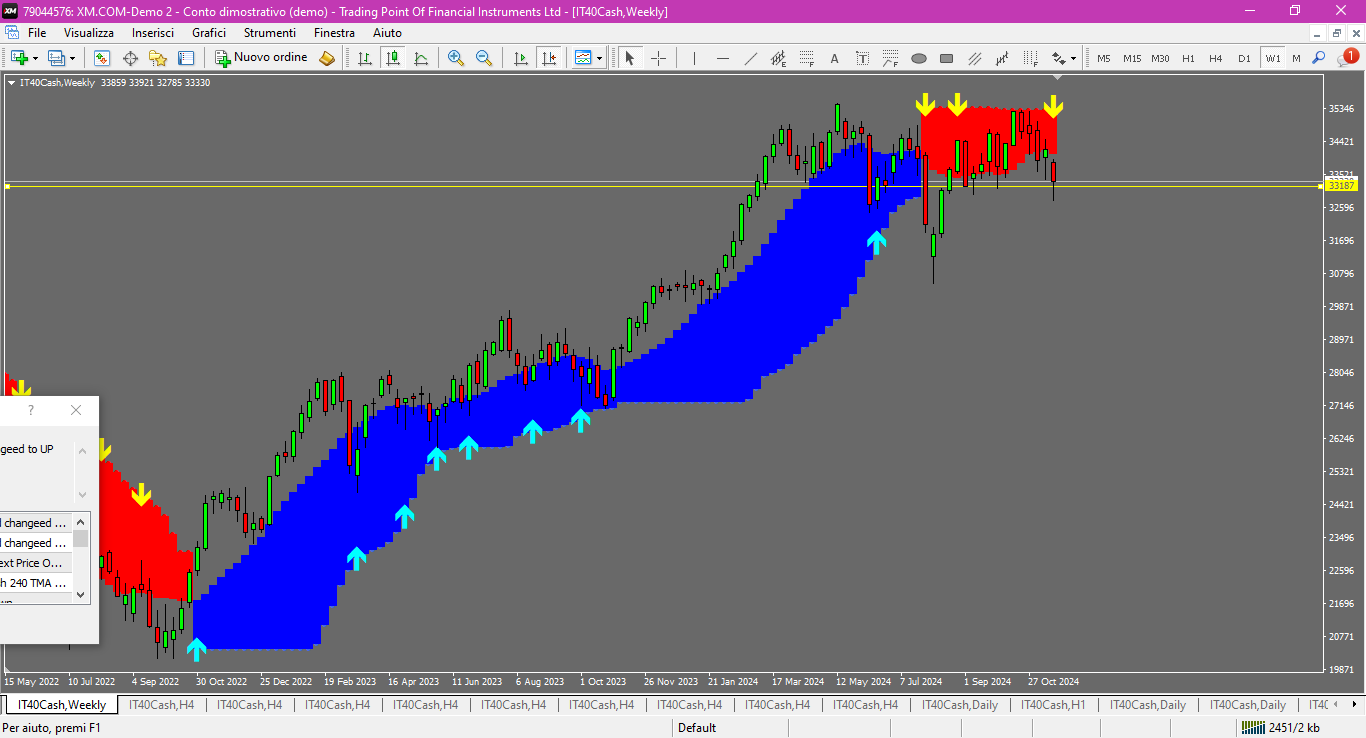
Task: Select the Fibonacci time zones tool
Action: (x=1030, y=58)
